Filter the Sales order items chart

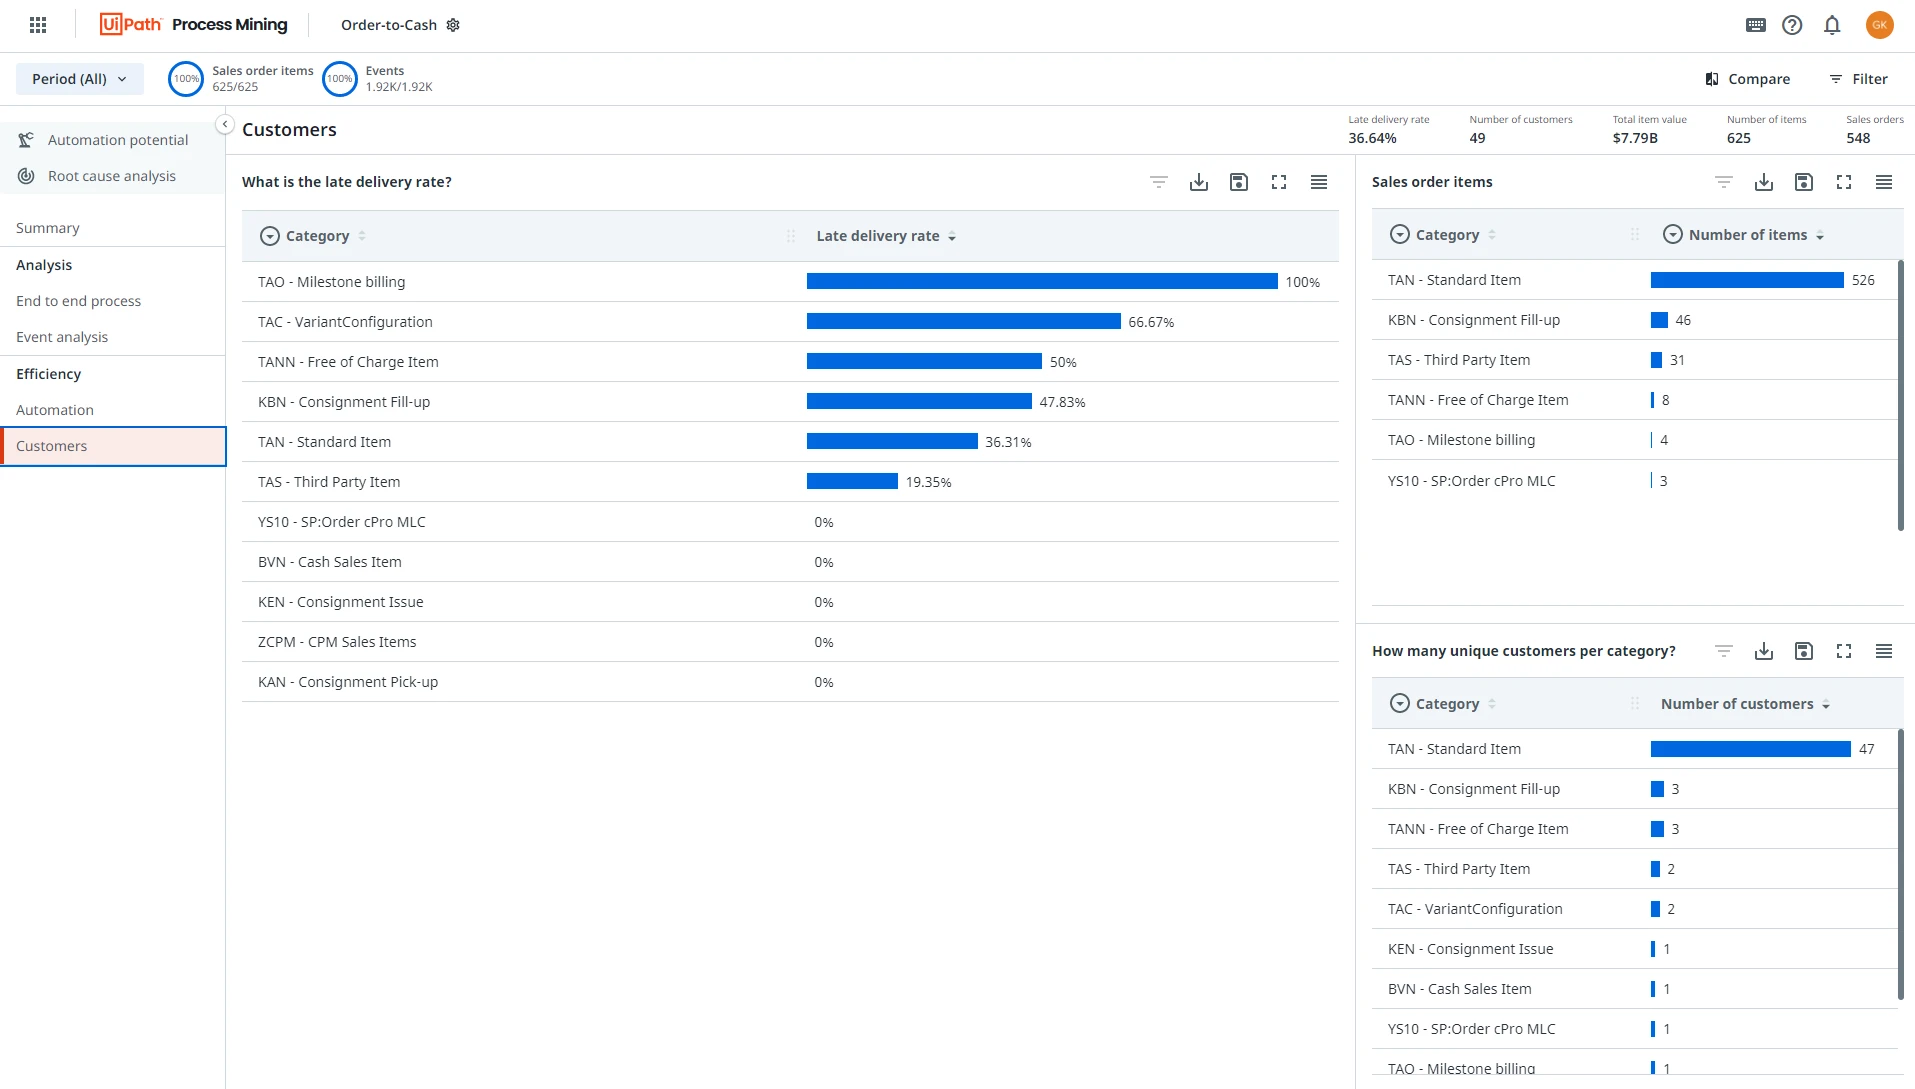[x=1724, y=182]
